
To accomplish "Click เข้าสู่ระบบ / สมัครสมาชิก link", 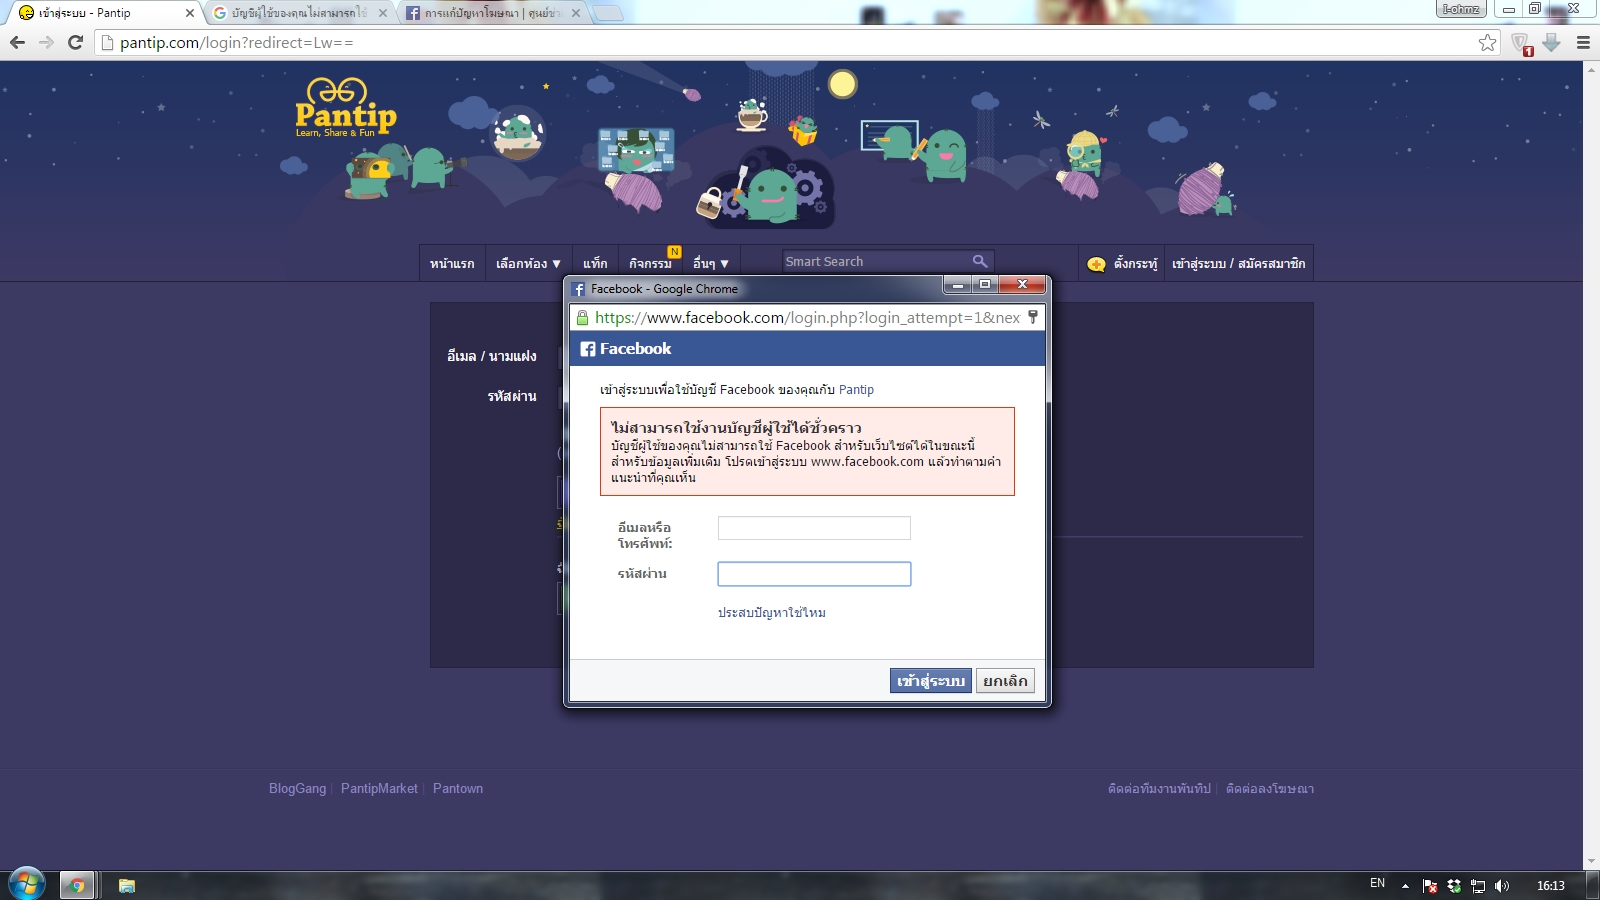I will click(1238, 263).
